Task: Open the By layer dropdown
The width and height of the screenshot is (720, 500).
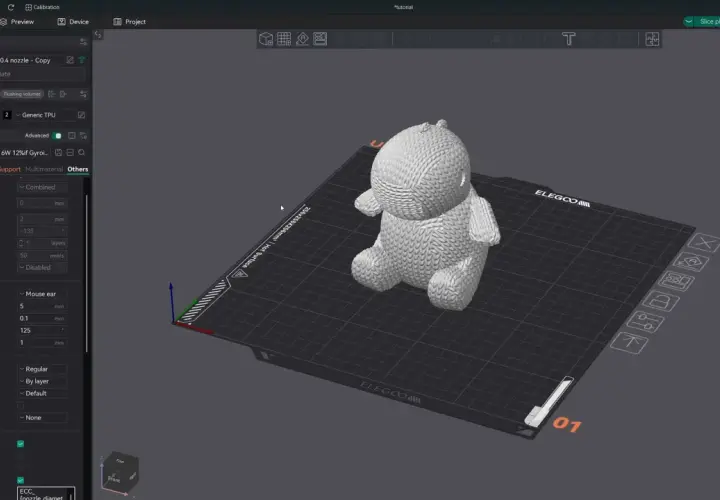Action: [x=42, y=381]
